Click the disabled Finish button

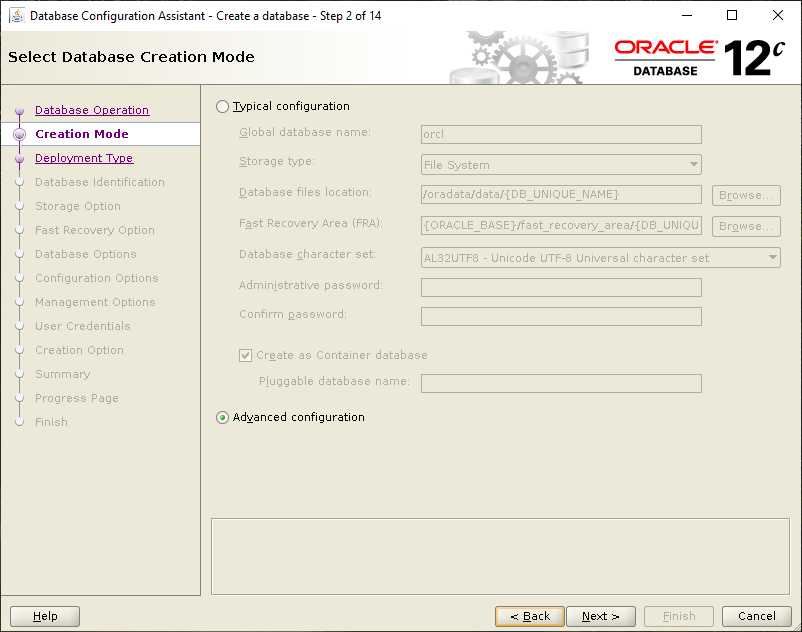click(x=679, y=616)
